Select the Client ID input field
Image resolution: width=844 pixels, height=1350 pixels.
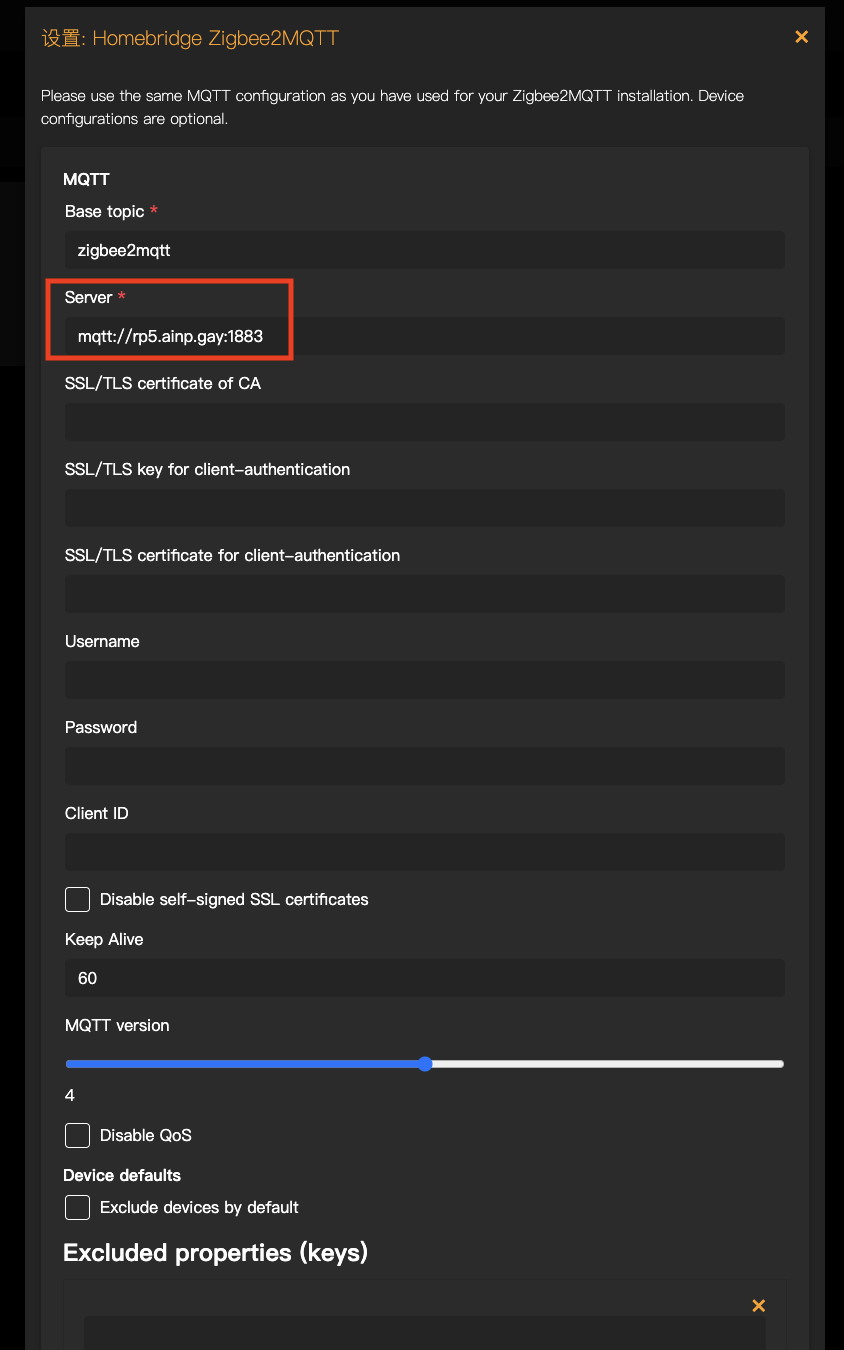tap(425, 852)
